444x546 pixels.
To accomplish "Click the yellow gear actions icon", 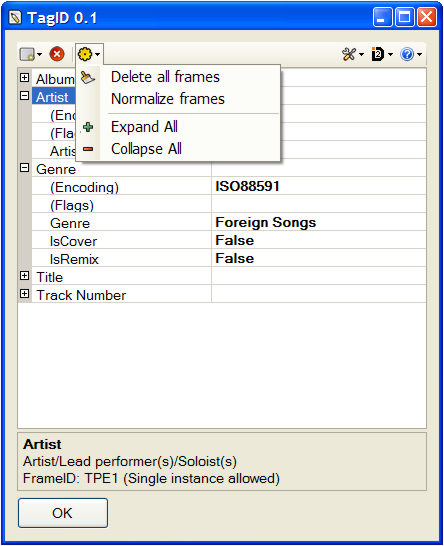I will pyautogui.click(x=85, y=54).
